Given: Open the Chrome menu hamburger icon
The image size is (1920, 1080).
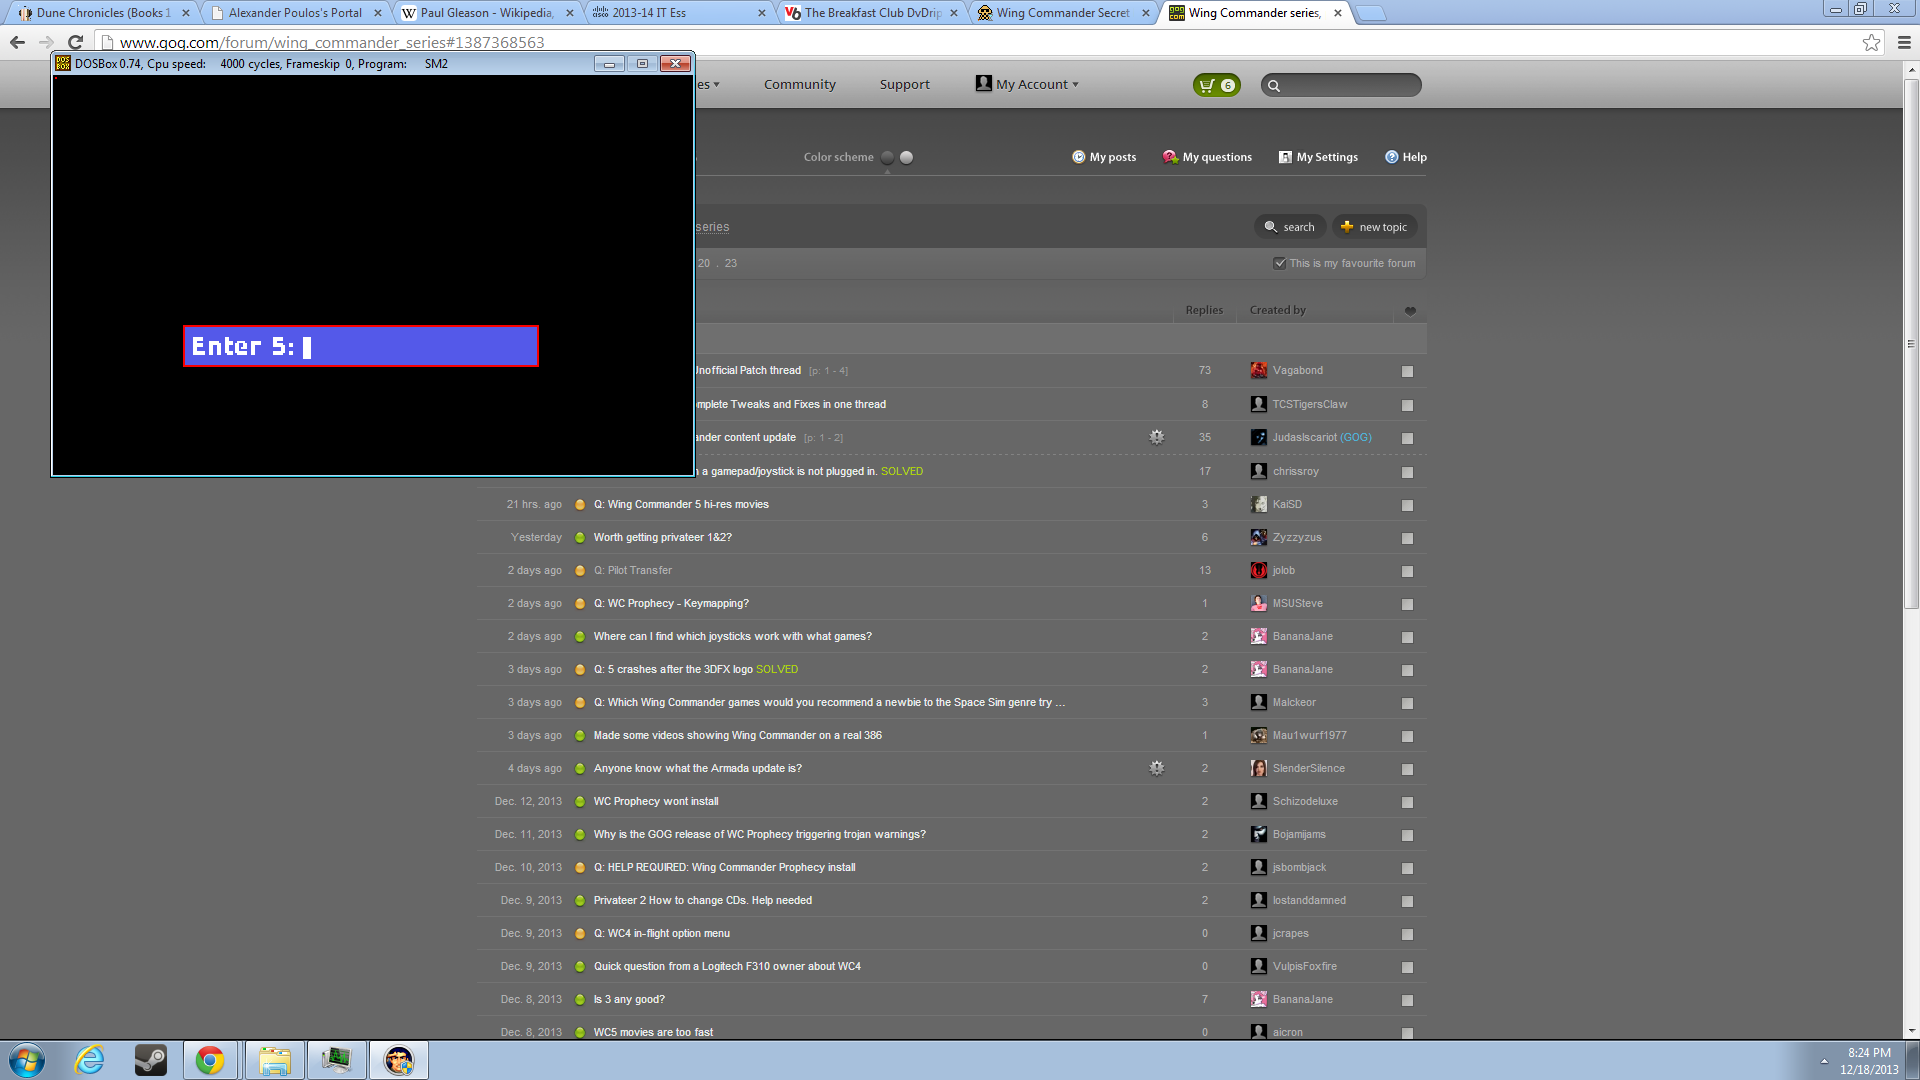Looking at the screenshot, I should point(1904,42).
